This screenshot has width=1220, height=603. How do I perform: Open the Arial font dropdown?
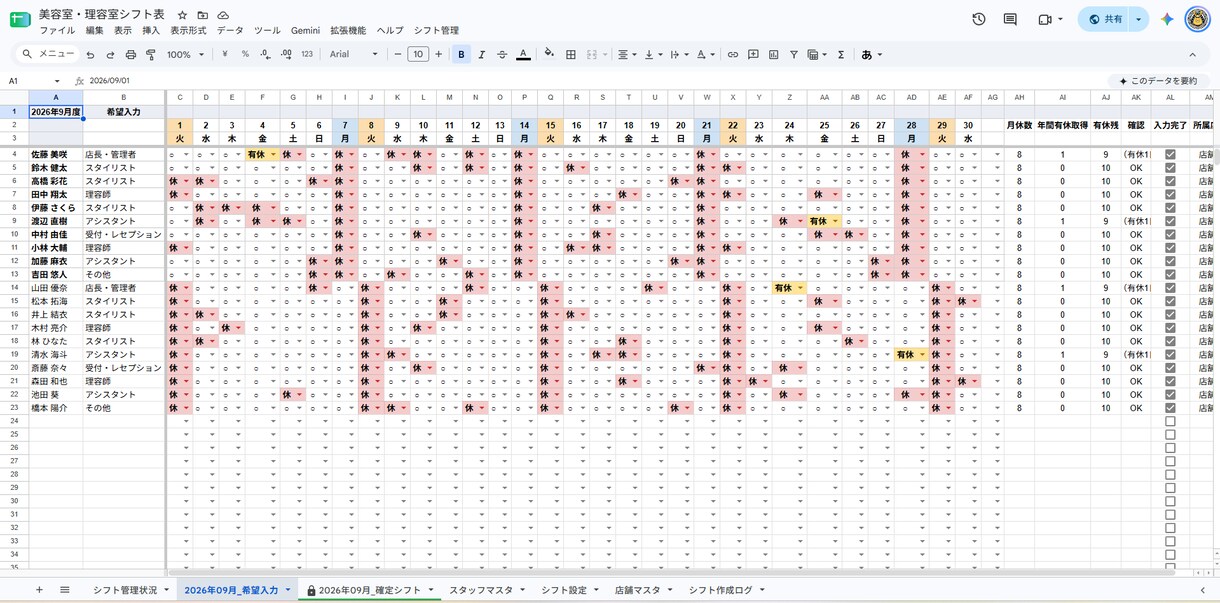click(x=354, y=55)
